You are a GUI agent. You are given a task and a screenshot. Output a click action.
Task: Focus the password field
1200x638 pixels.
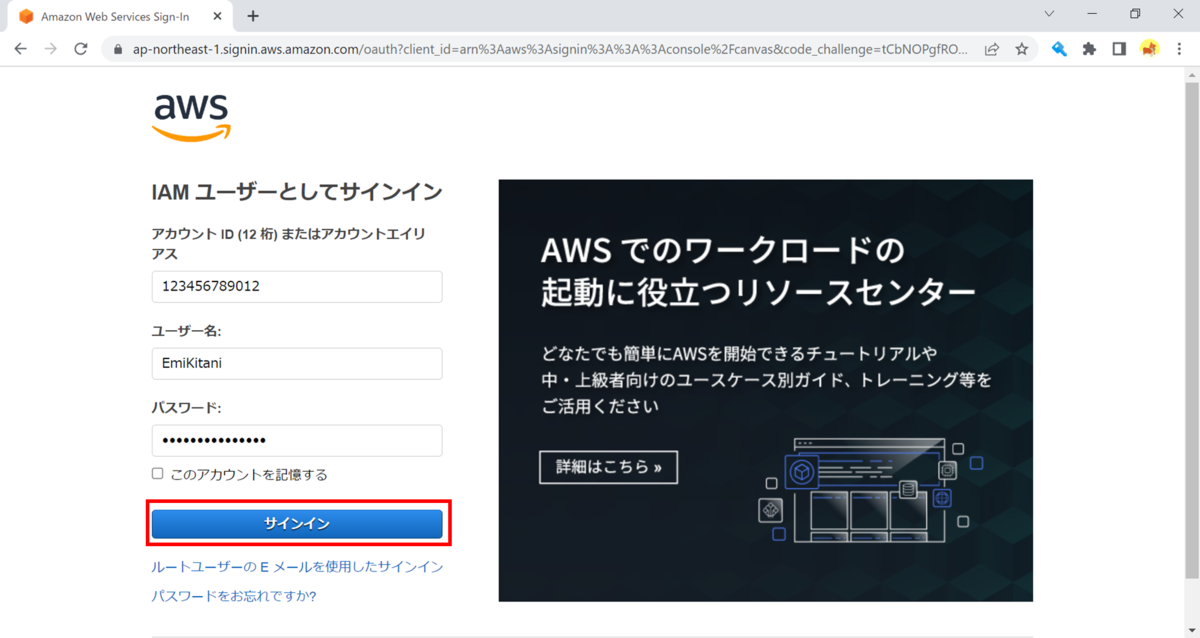(x=297, y=441)
